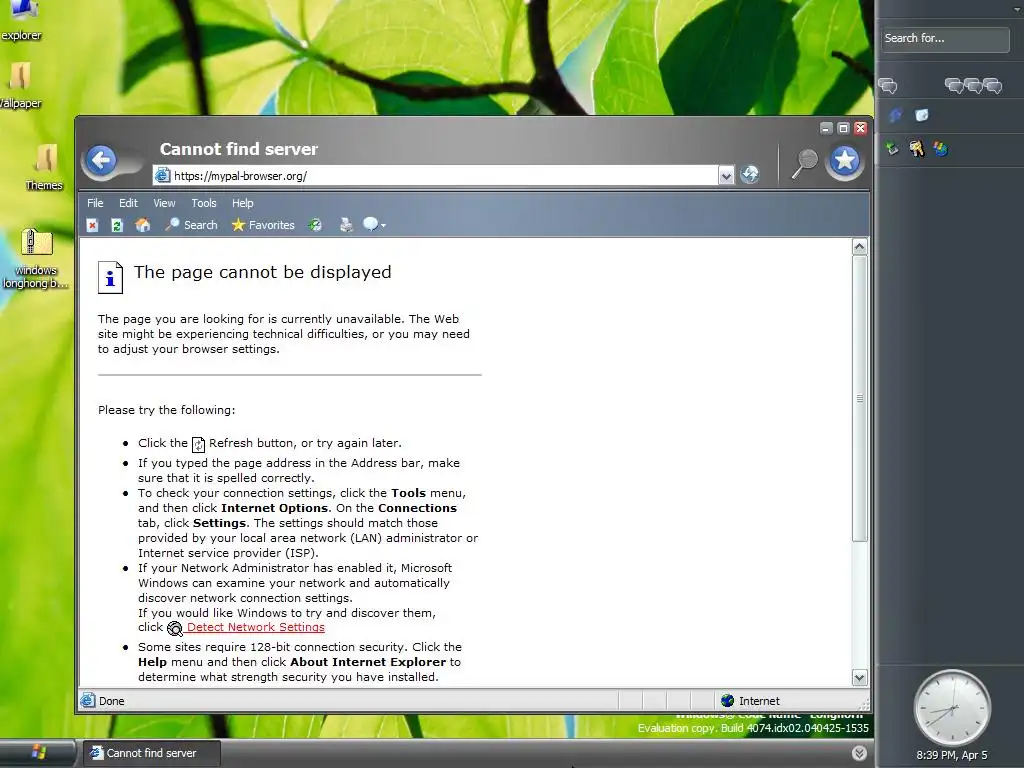This screenshot has width=1024, height=768.
Task: Open the Tools menu
Action: tap(204, 203)
